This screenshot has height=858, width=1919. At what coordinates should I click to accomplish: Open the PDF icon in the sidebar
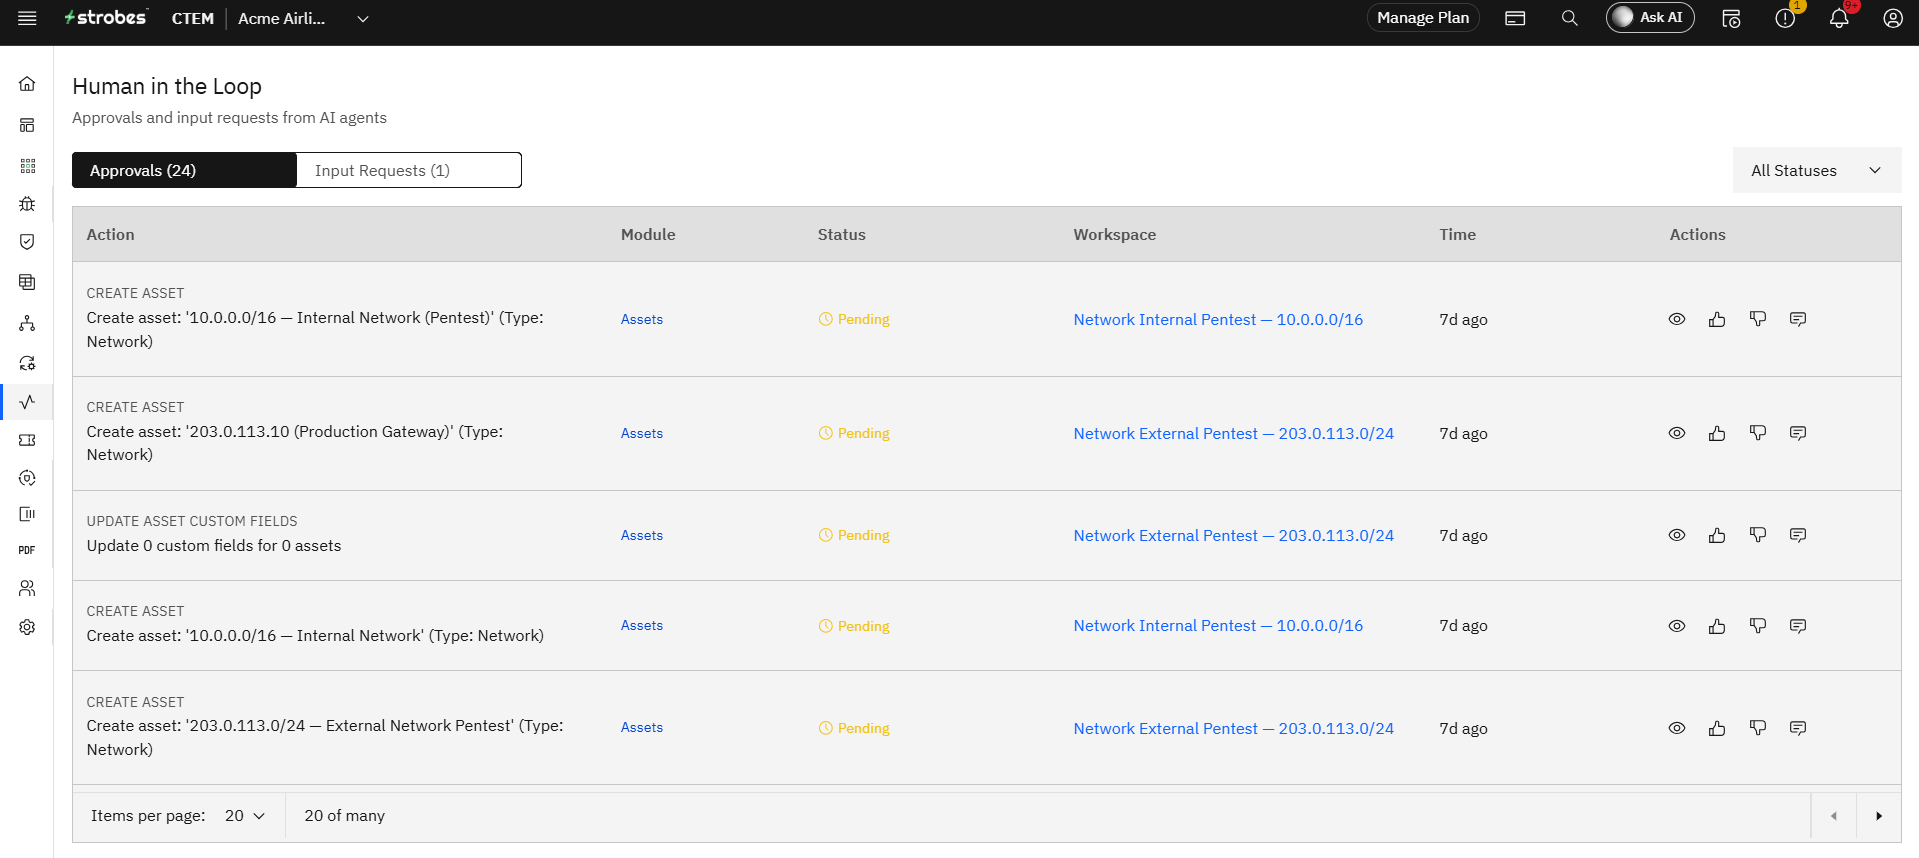coord(27,550)
